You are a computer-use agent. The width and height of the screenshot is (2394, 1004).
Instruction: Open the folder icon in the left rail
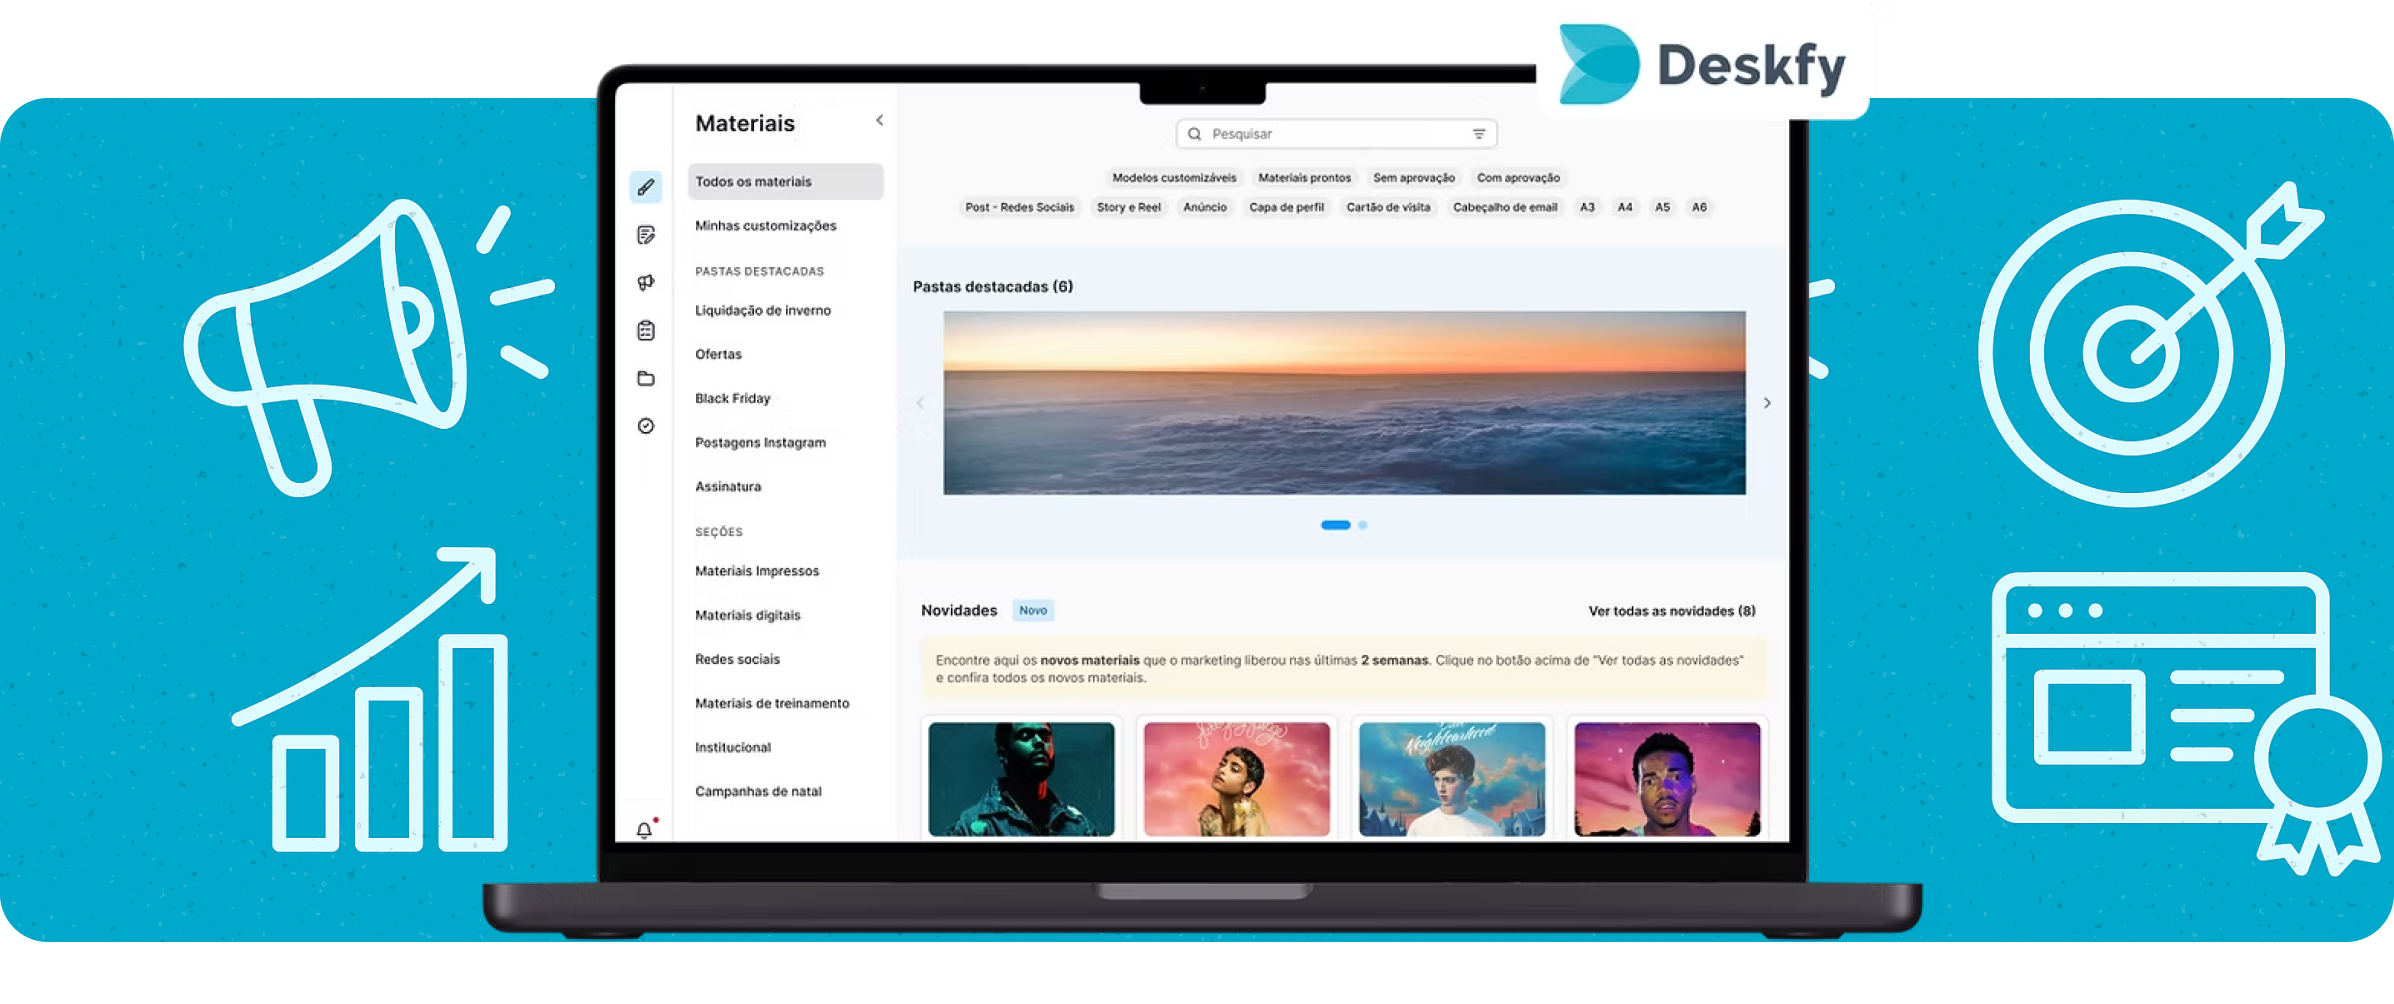646,379
